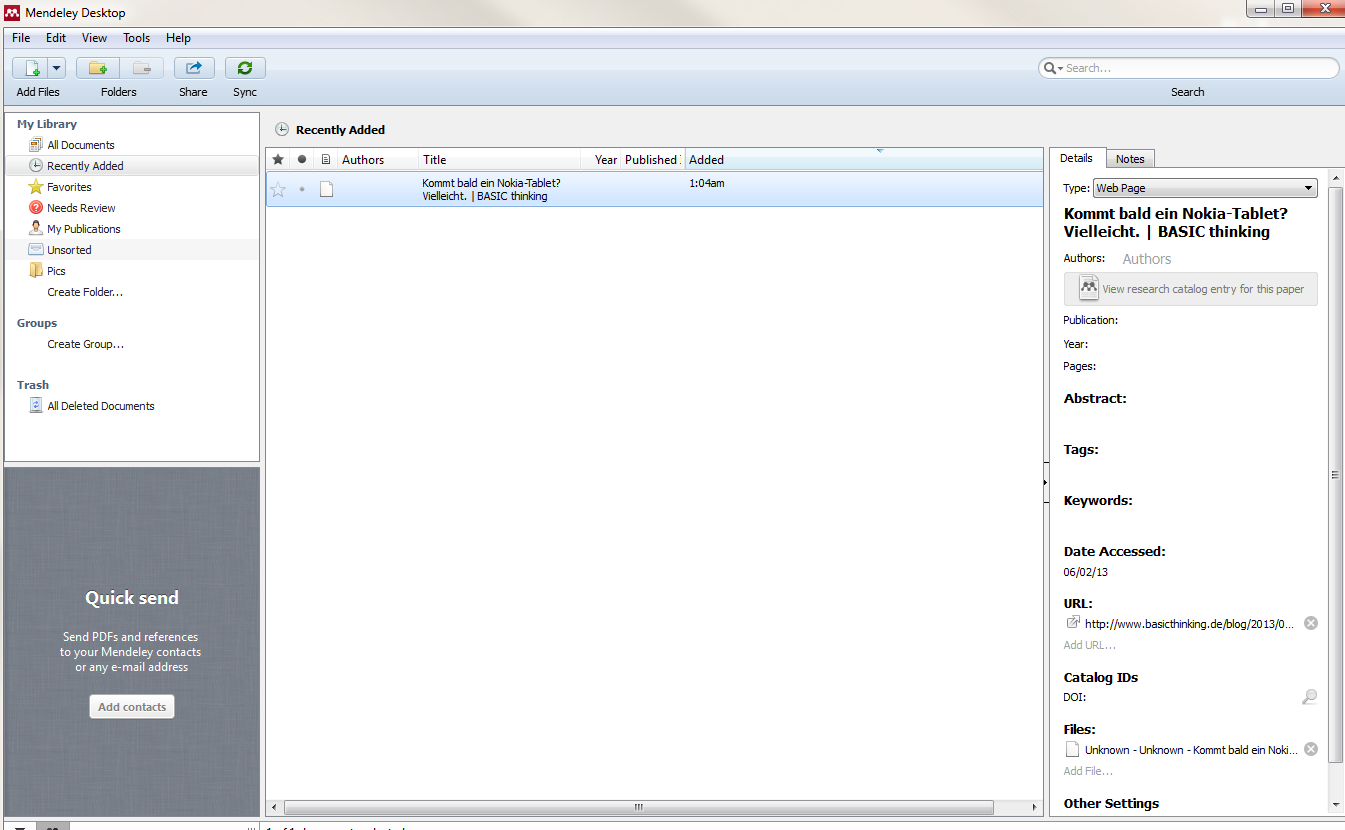This screenshot has height=830, width=1345.
Task: Expand the search options magnifier dropdown
Action: tap(1053, 68)
